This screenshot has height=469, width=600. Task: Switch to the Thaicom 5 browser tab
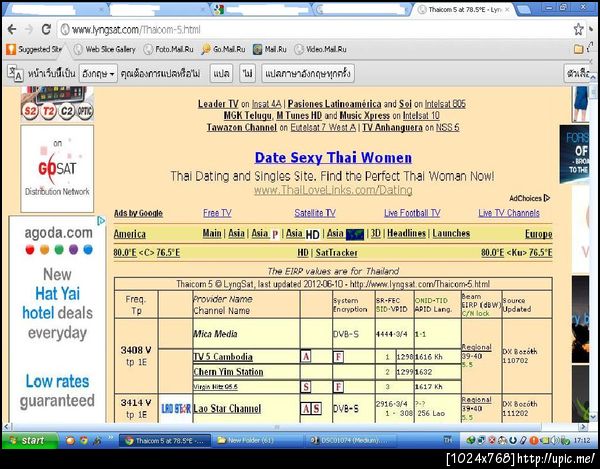465,10
